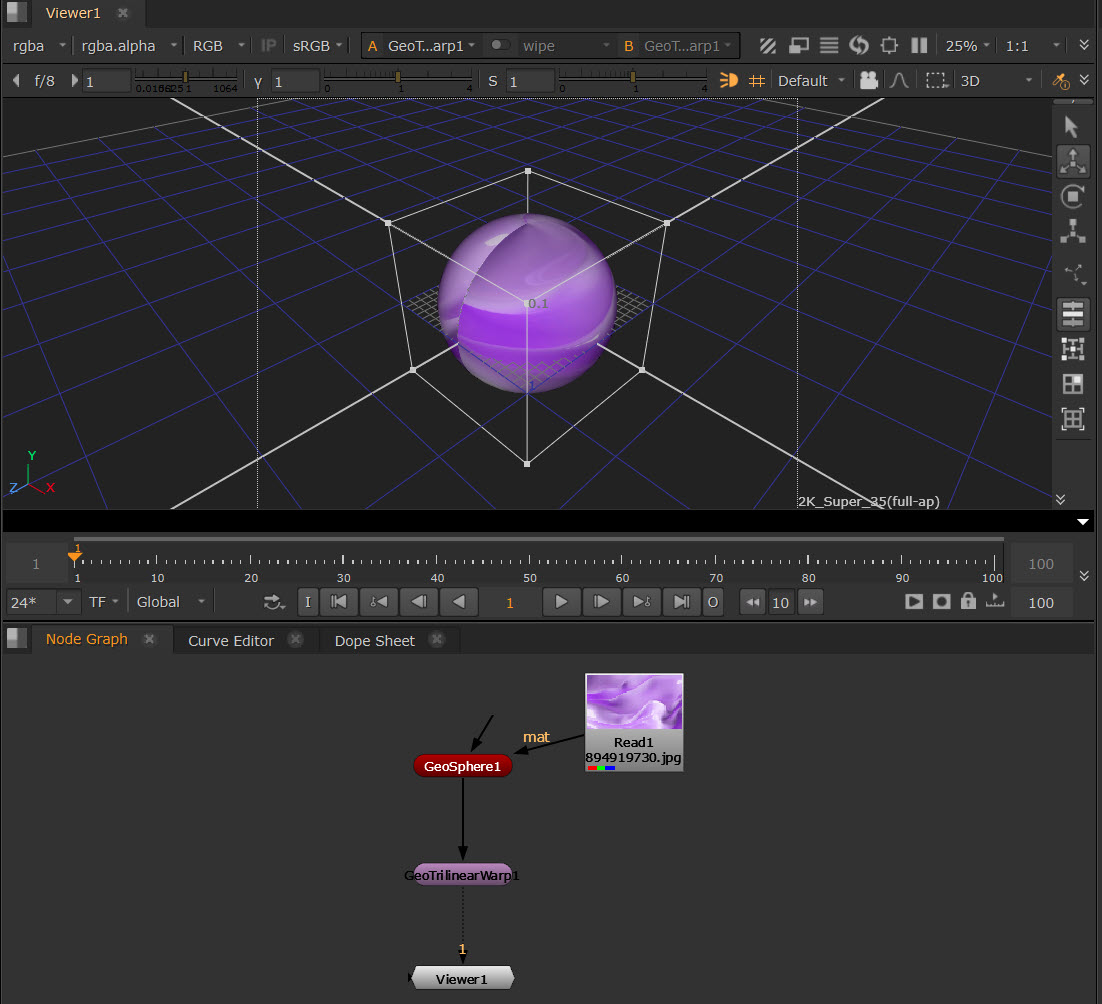Screen dimensions: 1102x1004
Task: Open the 3D view mode dropdown
Action: coord(996,80)
